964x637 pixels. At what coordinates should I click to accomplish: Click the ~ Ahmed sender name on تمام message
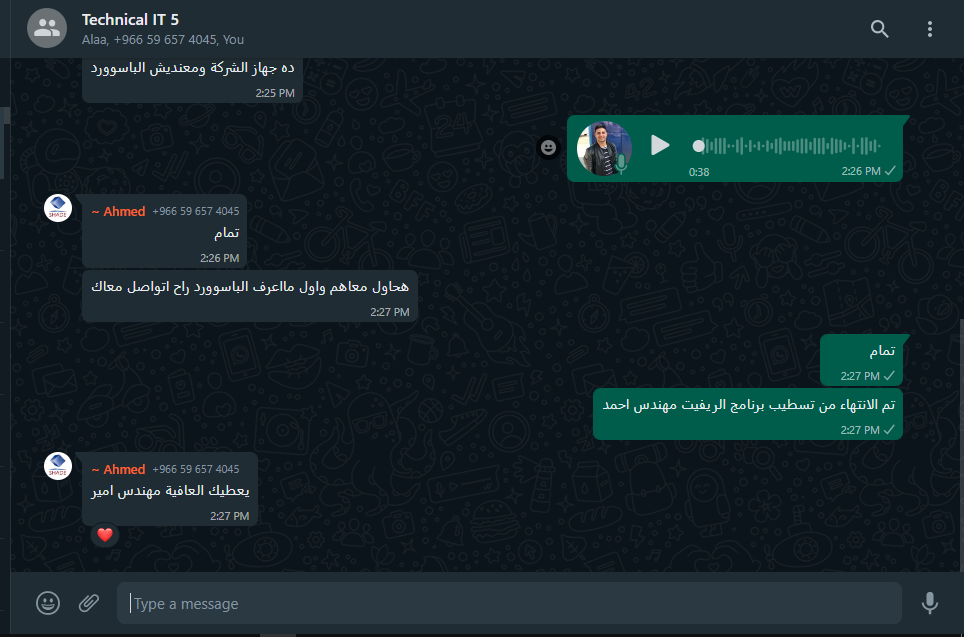coord(119,212)
